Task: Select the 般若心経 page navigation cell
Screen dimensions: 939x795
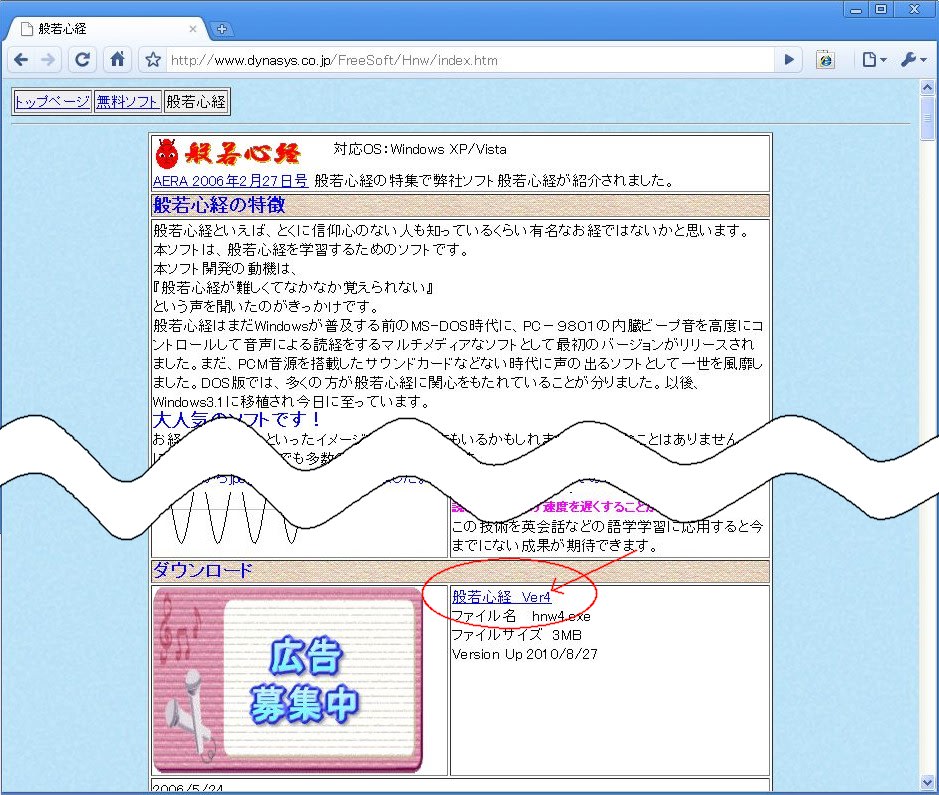Action: 196,101
